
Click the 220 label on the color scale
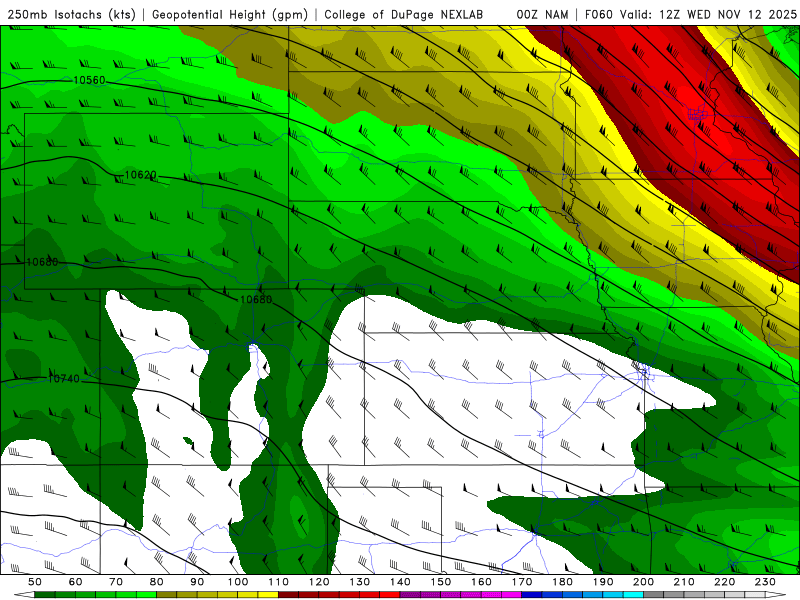724,582
